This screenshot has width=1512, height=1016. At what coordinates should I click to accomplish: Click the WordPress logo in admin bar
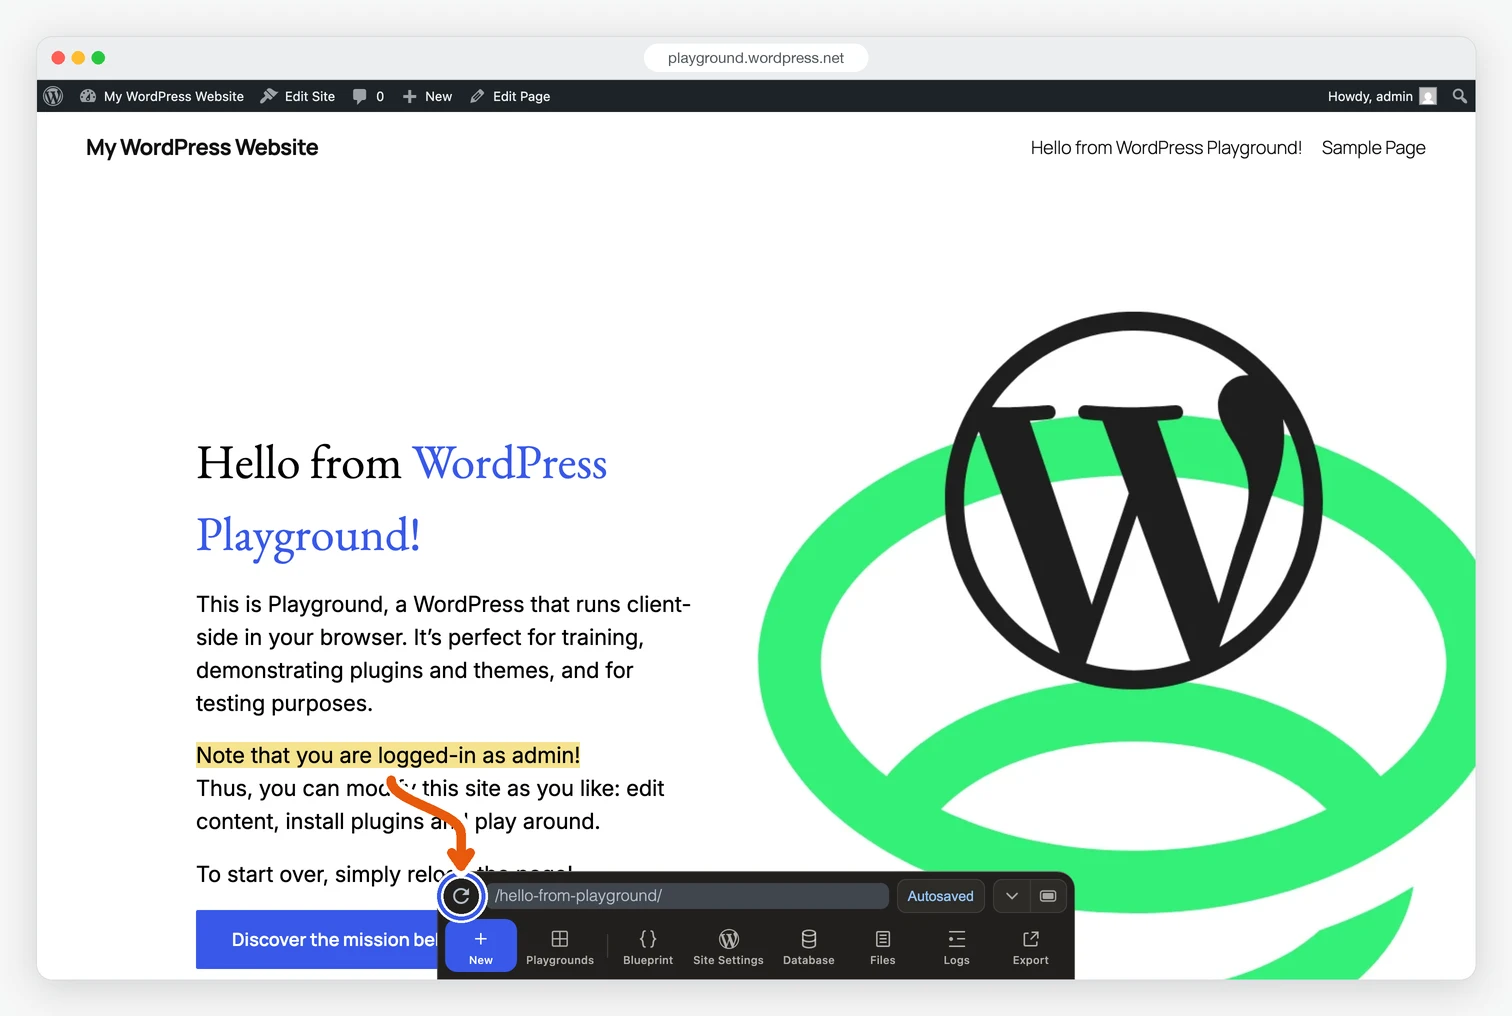[x=54, y=96]
